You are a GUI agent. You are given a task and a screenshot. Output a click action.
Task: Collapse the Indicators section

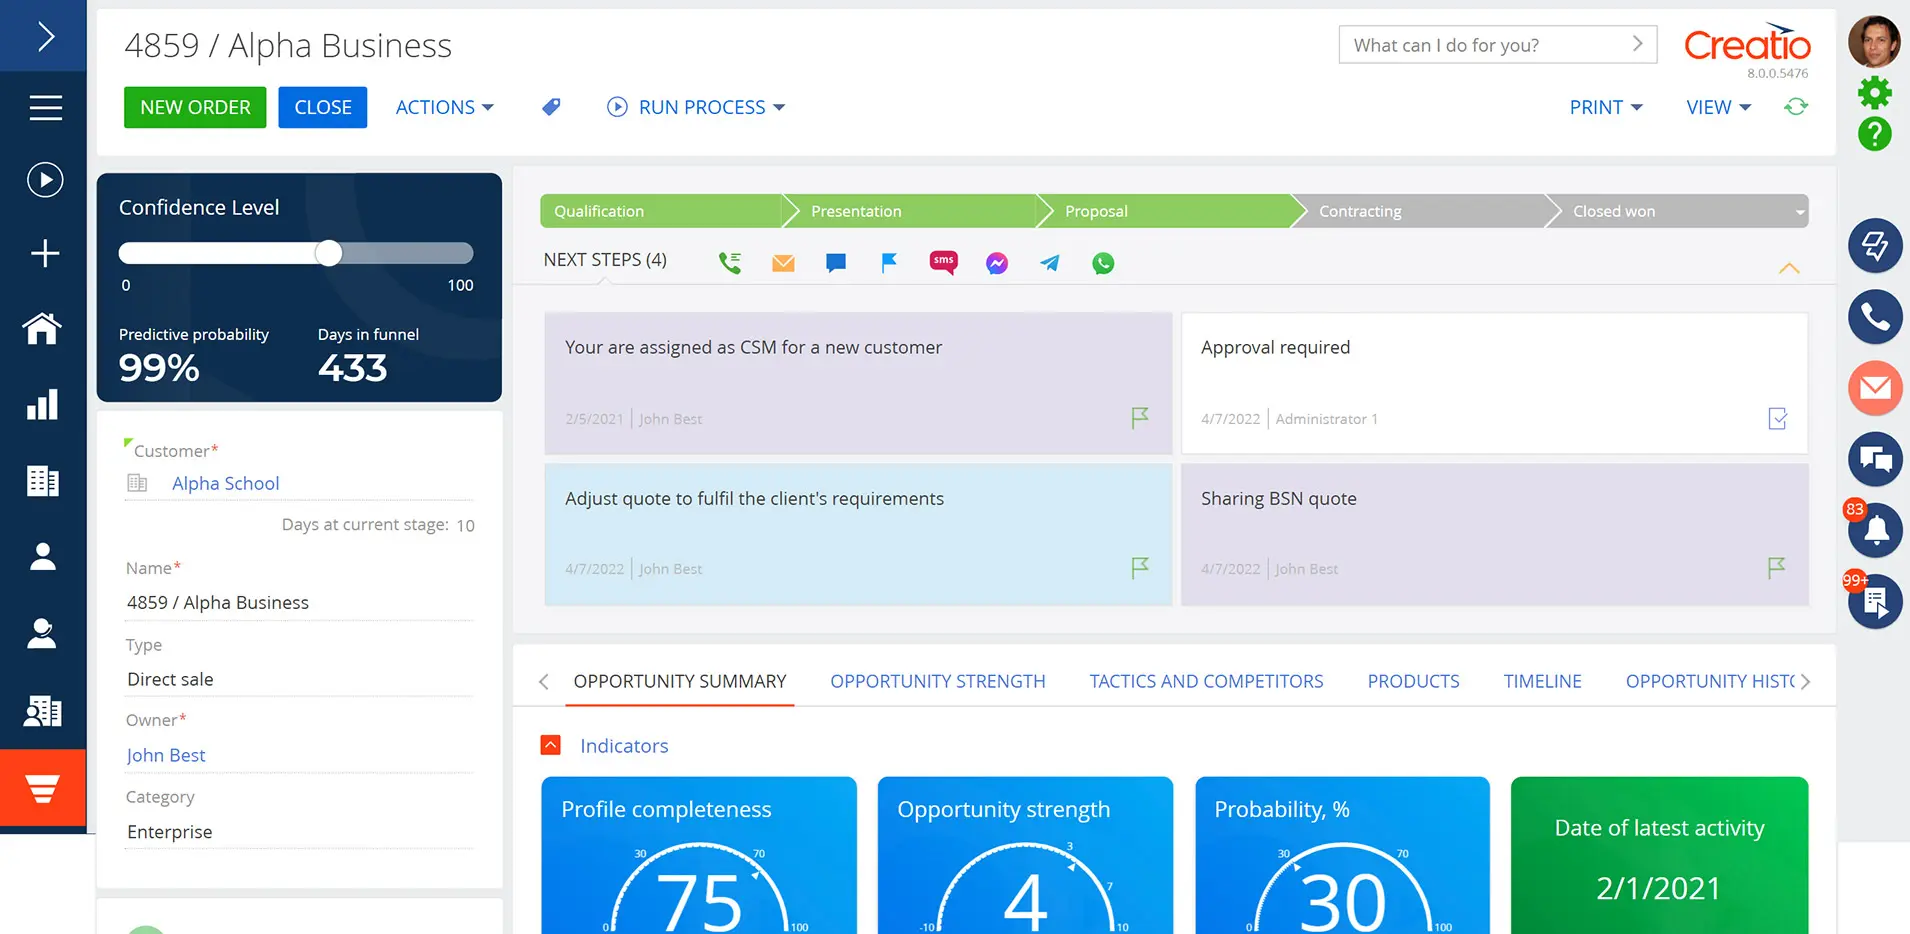551,745
